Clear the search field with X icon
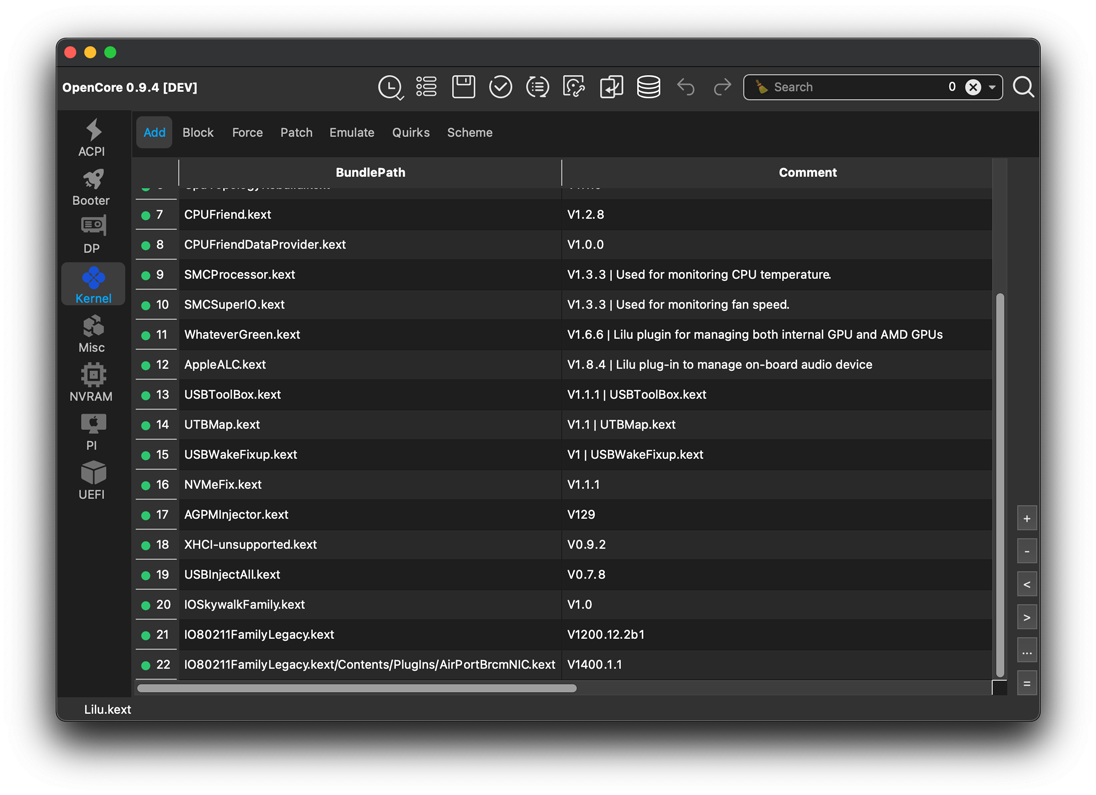 [x=973, y=87]
